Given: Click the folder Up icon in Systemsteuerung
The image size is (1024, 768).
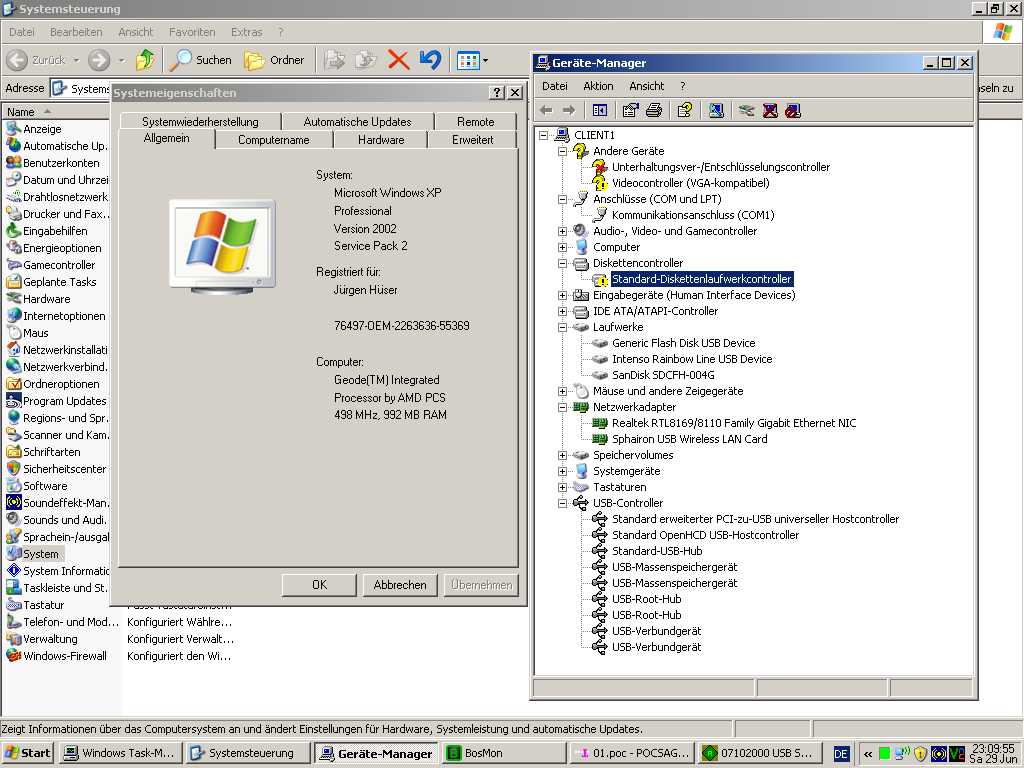Looking at the screenshot, I should click(x=145, y=60).
